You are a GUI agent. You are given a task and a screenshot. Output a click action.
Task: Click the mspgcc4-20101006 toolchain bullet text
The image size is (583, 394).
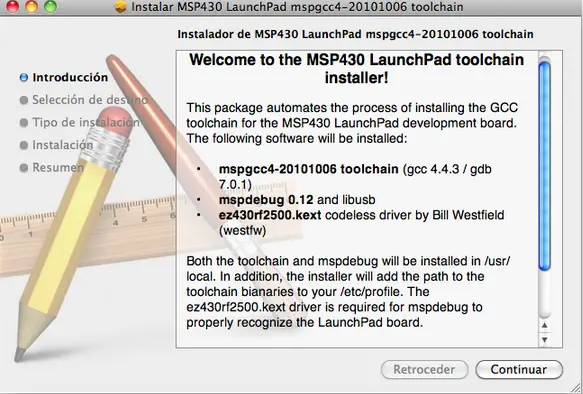click(x=355, y=177)
